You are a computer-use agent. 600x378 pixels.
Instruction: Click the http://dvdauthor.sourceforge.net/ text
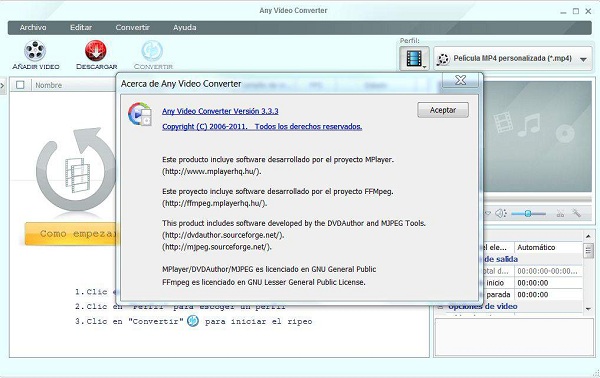tap(223, 235)
